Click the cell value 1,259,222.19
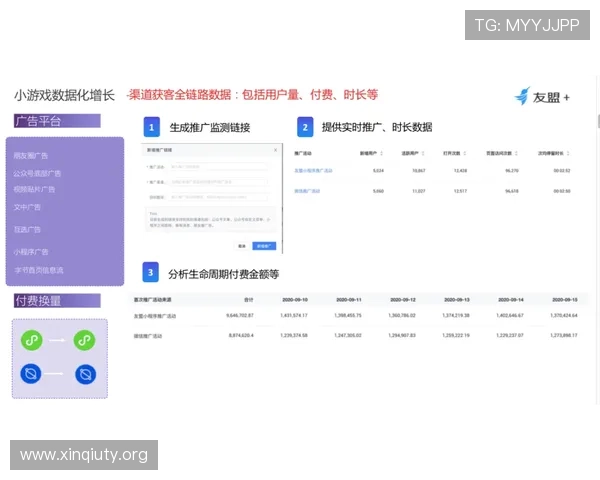Screen dimensions: 600x480 pos(456,335)
